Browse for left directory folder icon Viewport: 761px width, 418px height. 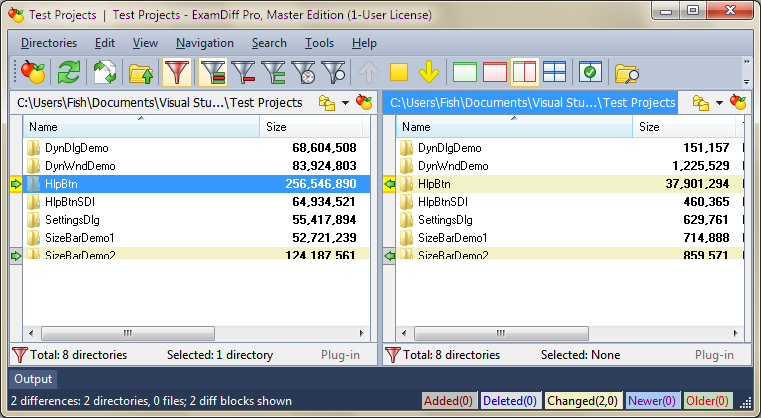[x=327, y=102]
